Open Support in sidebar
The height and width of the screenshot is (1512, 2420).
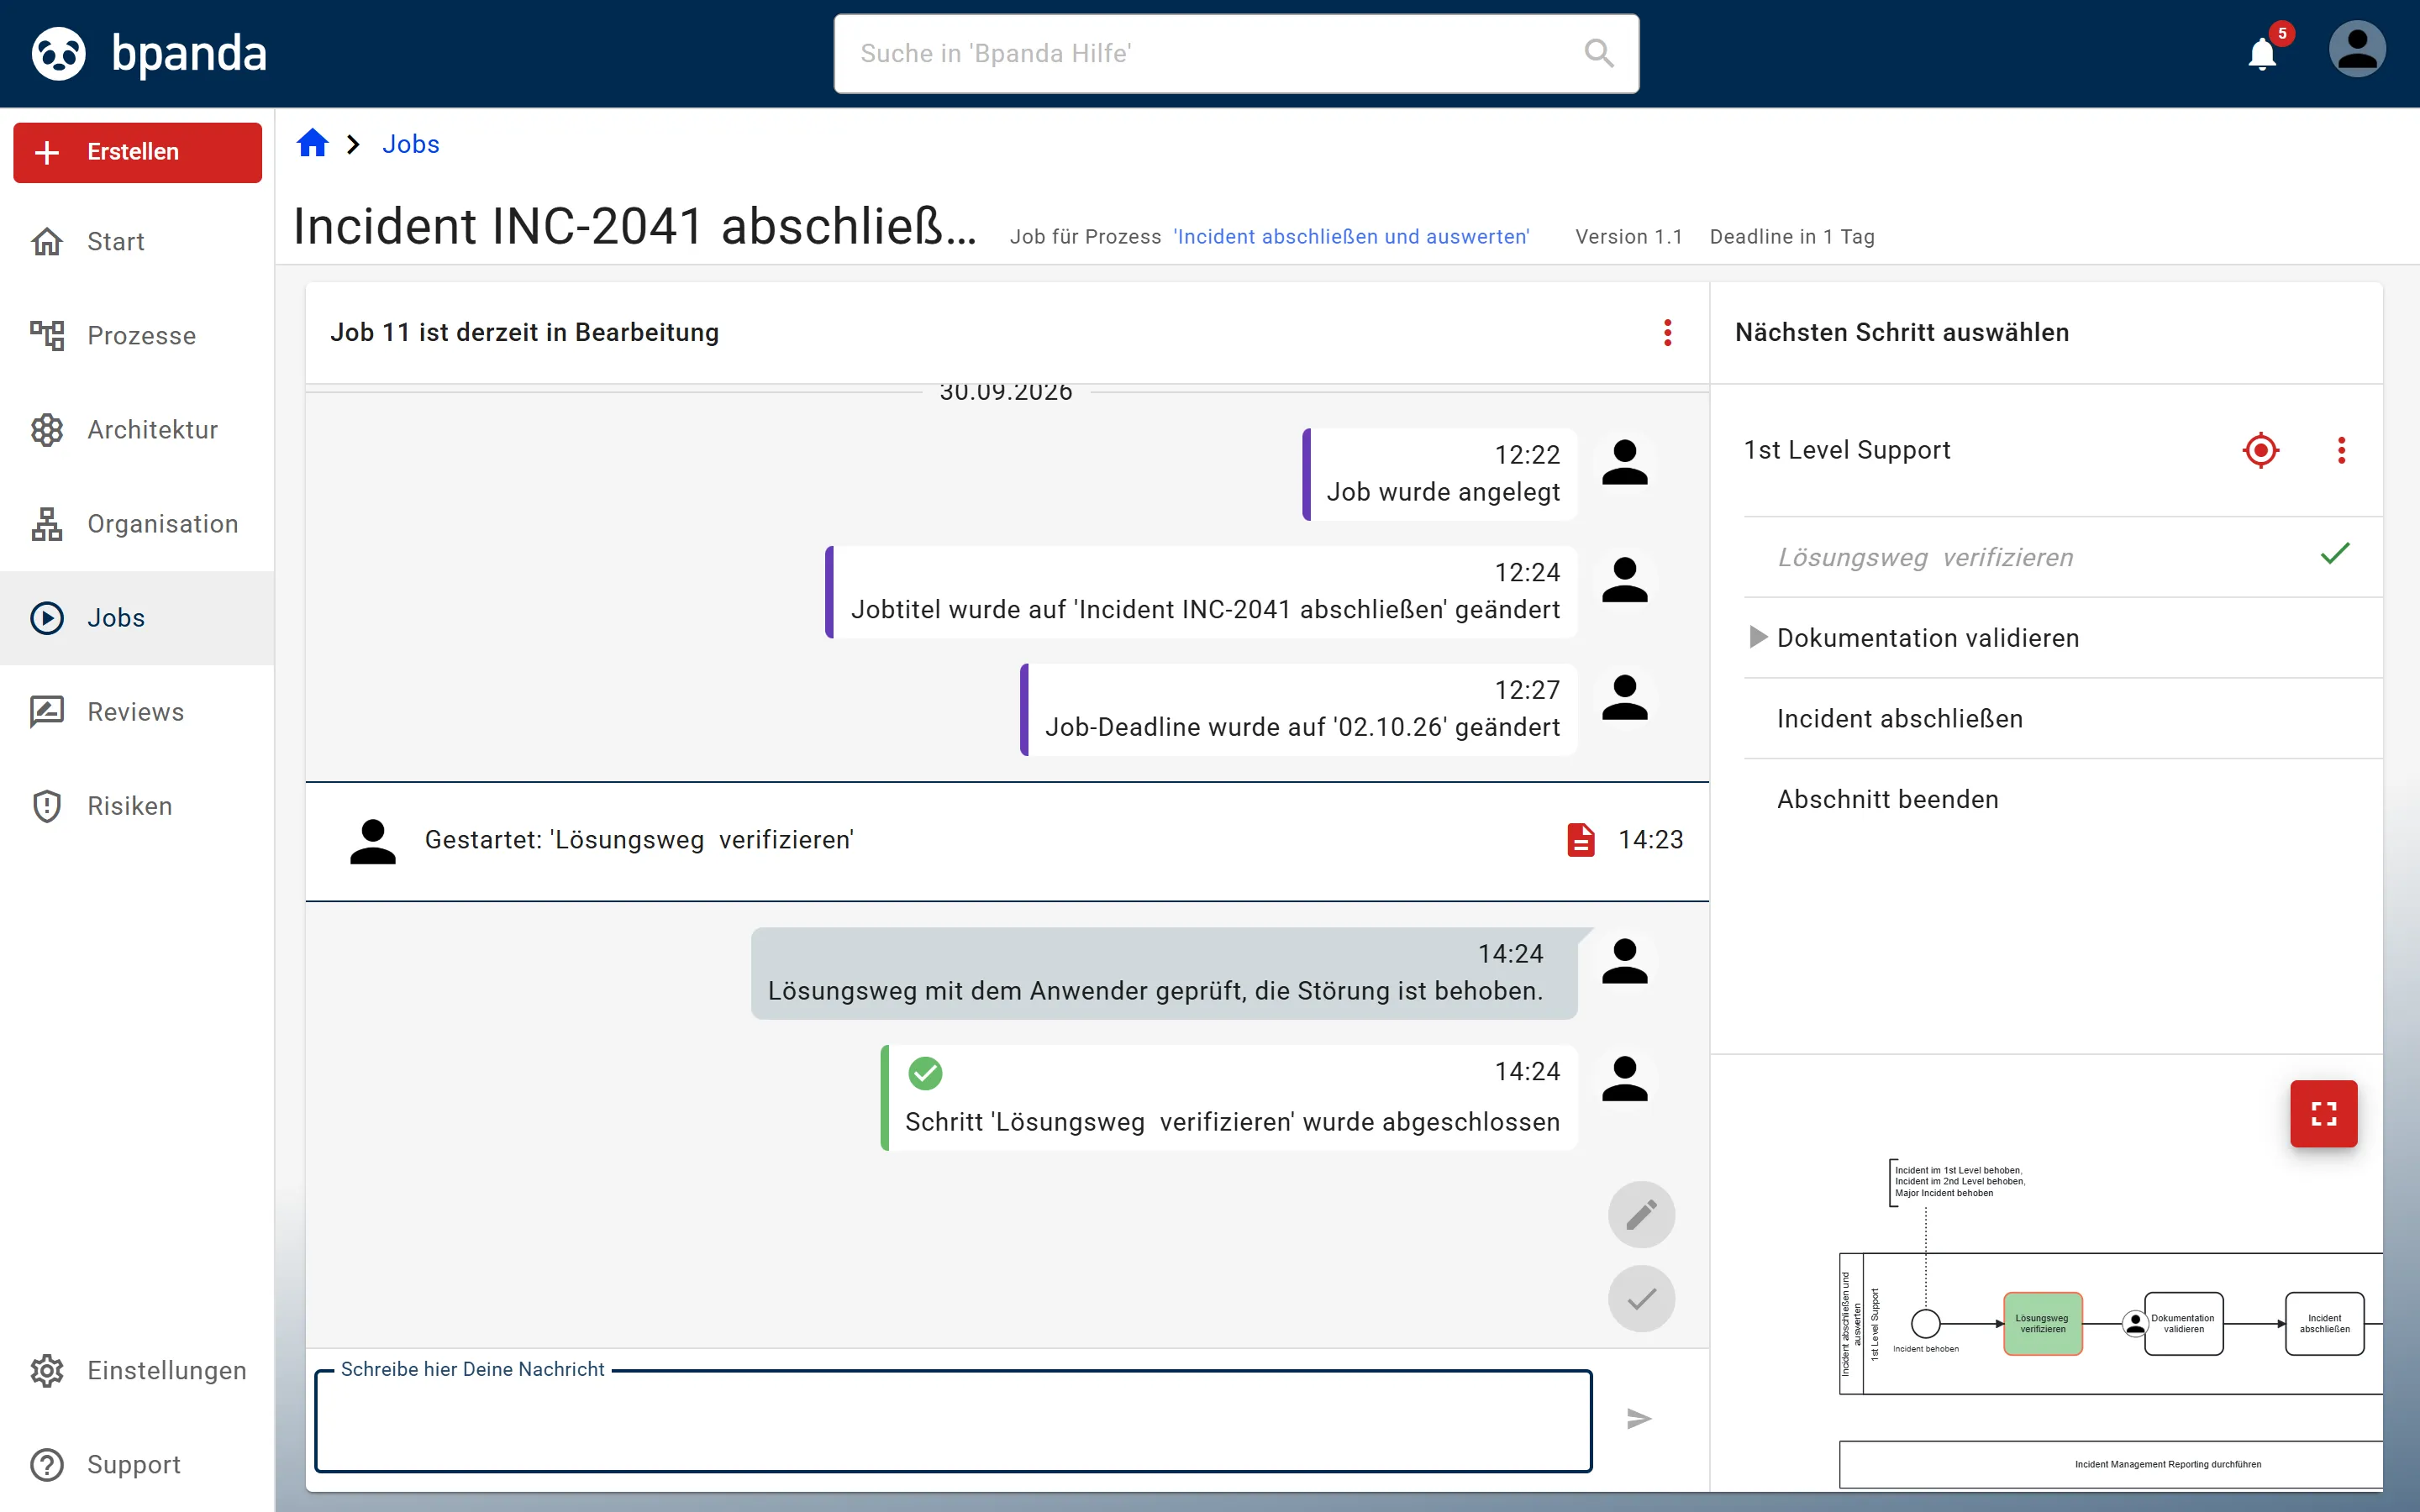pyautogui.click(x=138, y=1464)
